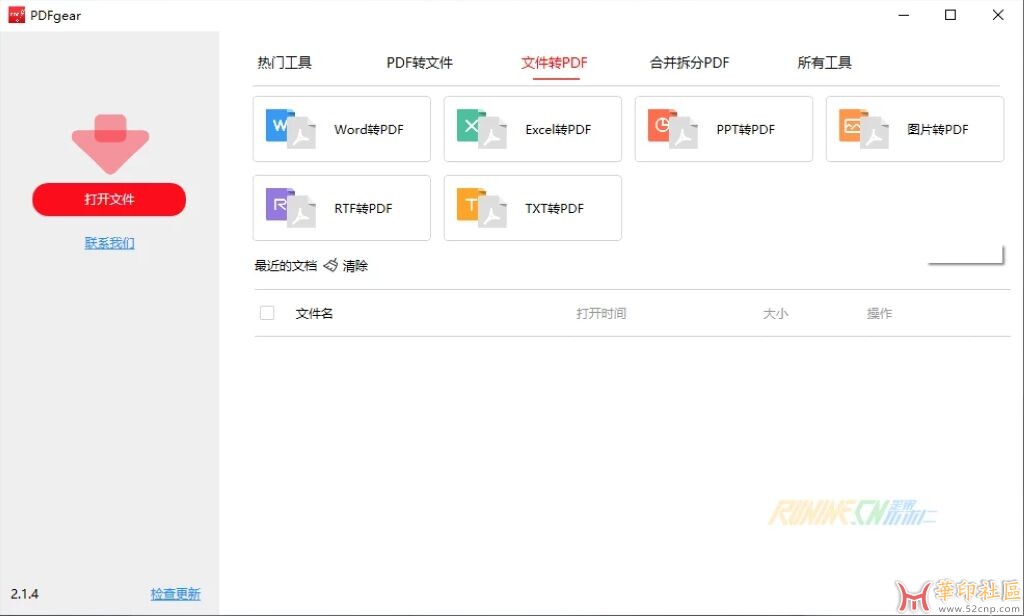Click the big red download arrow icon

110,144
